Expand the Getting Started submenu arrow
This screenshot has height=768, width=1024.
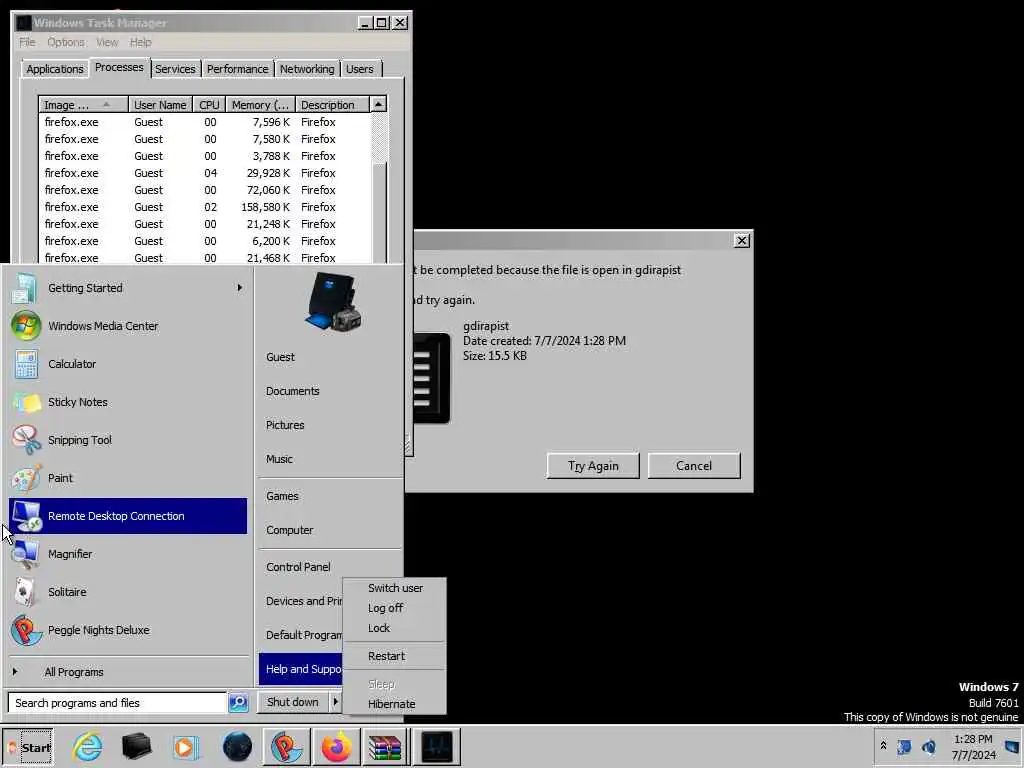(x=240, y=288)
